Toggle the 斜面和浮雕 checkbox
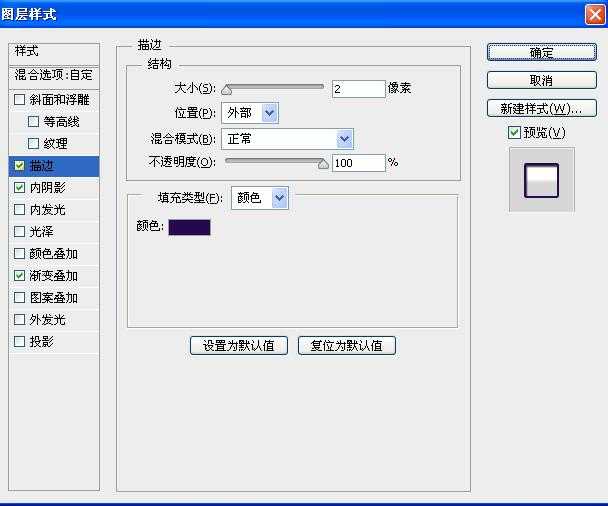608x506 pixels. coord(20,100)
